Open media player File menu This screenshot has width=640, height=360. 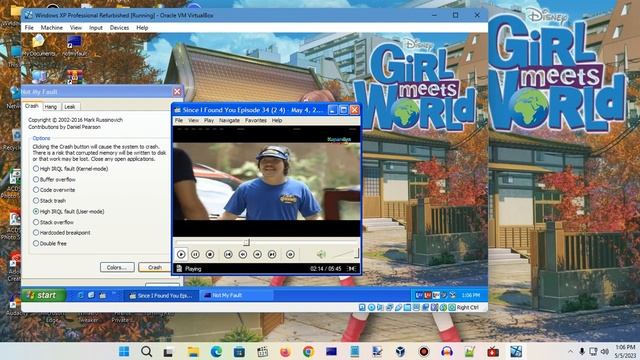pyautogui.click(x=179, y=120)
